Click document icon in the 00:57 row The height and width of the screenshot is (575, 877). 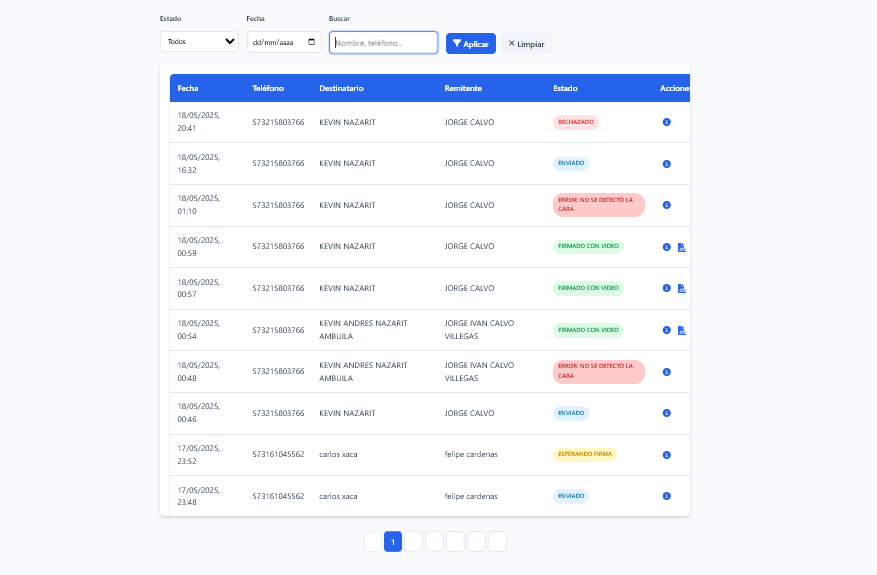click(681, 288)
